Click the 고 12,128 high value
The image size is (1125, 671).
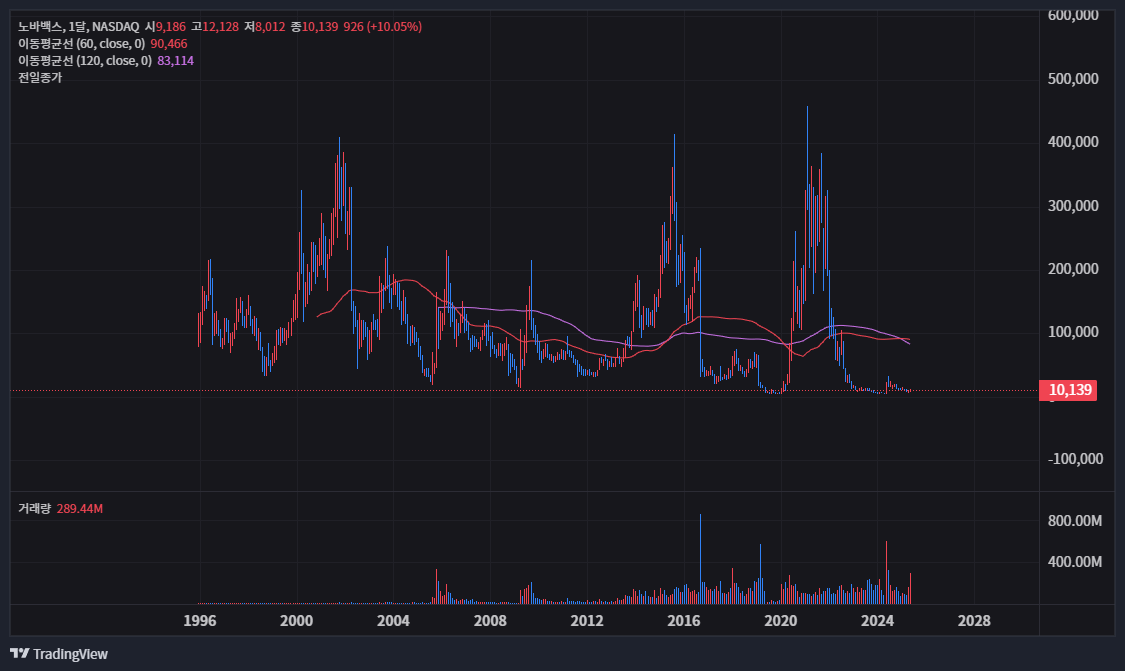click(215, 27)
